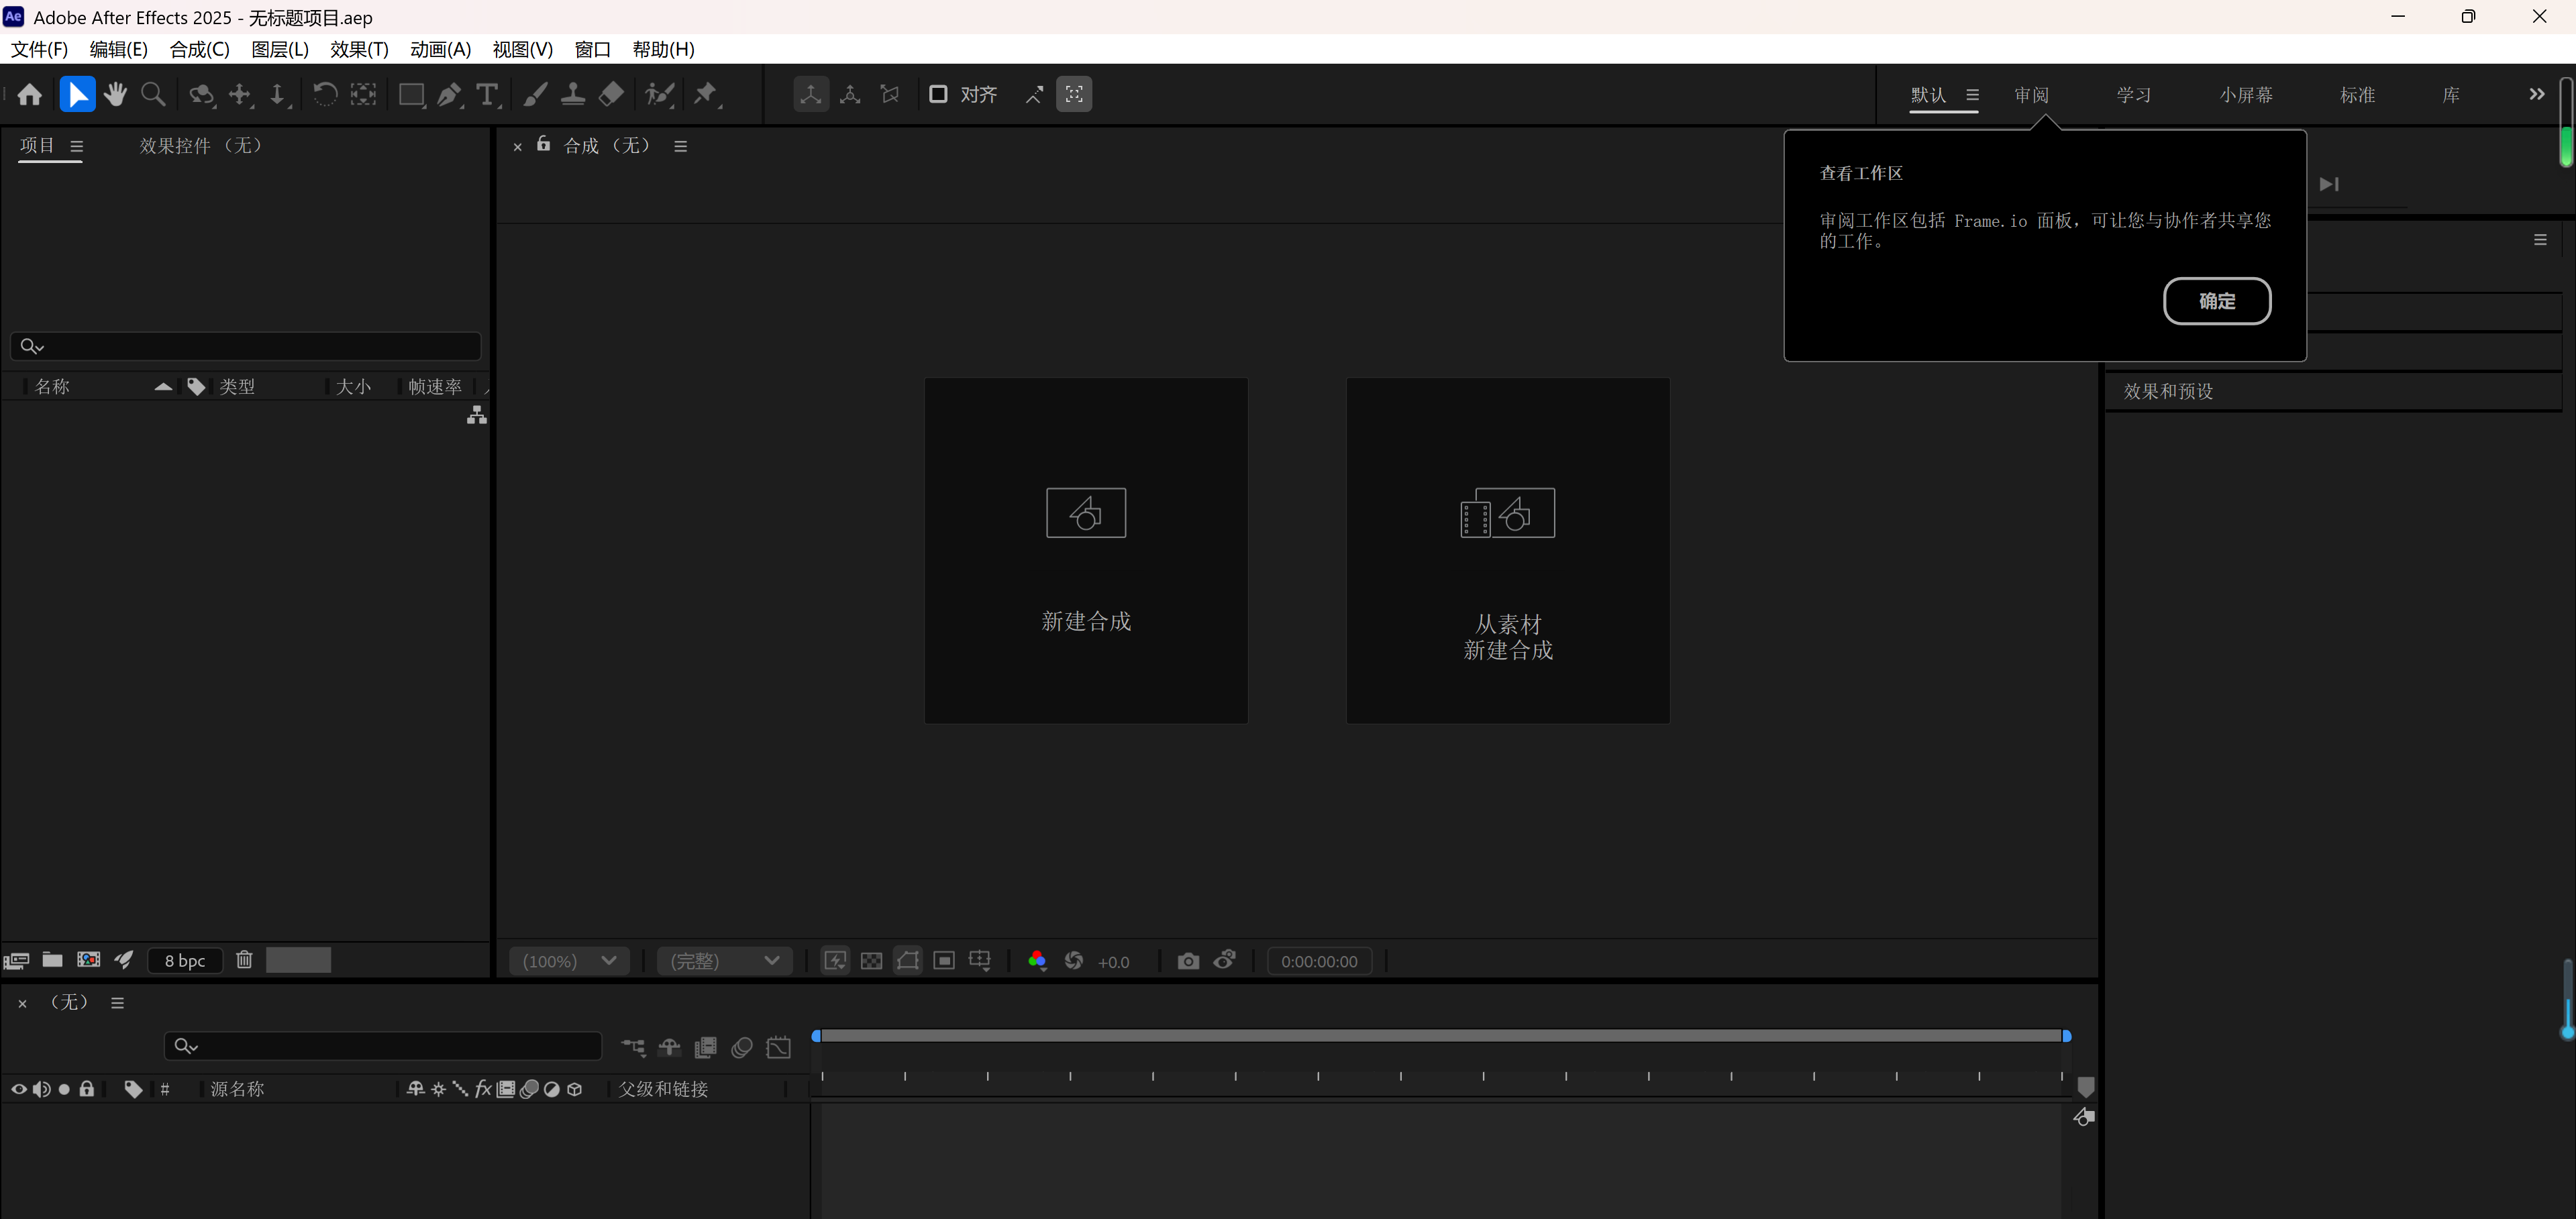
Task: Expand the workspace overflow chevrons
Action: point(2537,94)
